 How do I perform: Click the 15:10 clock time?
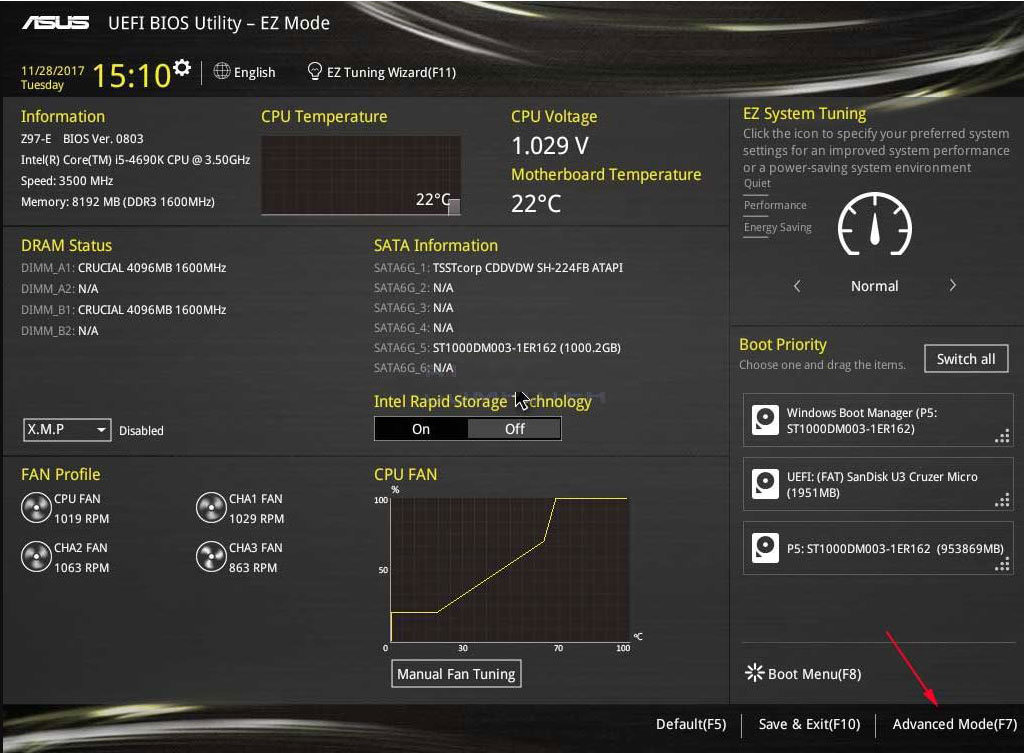coord(131,75)
